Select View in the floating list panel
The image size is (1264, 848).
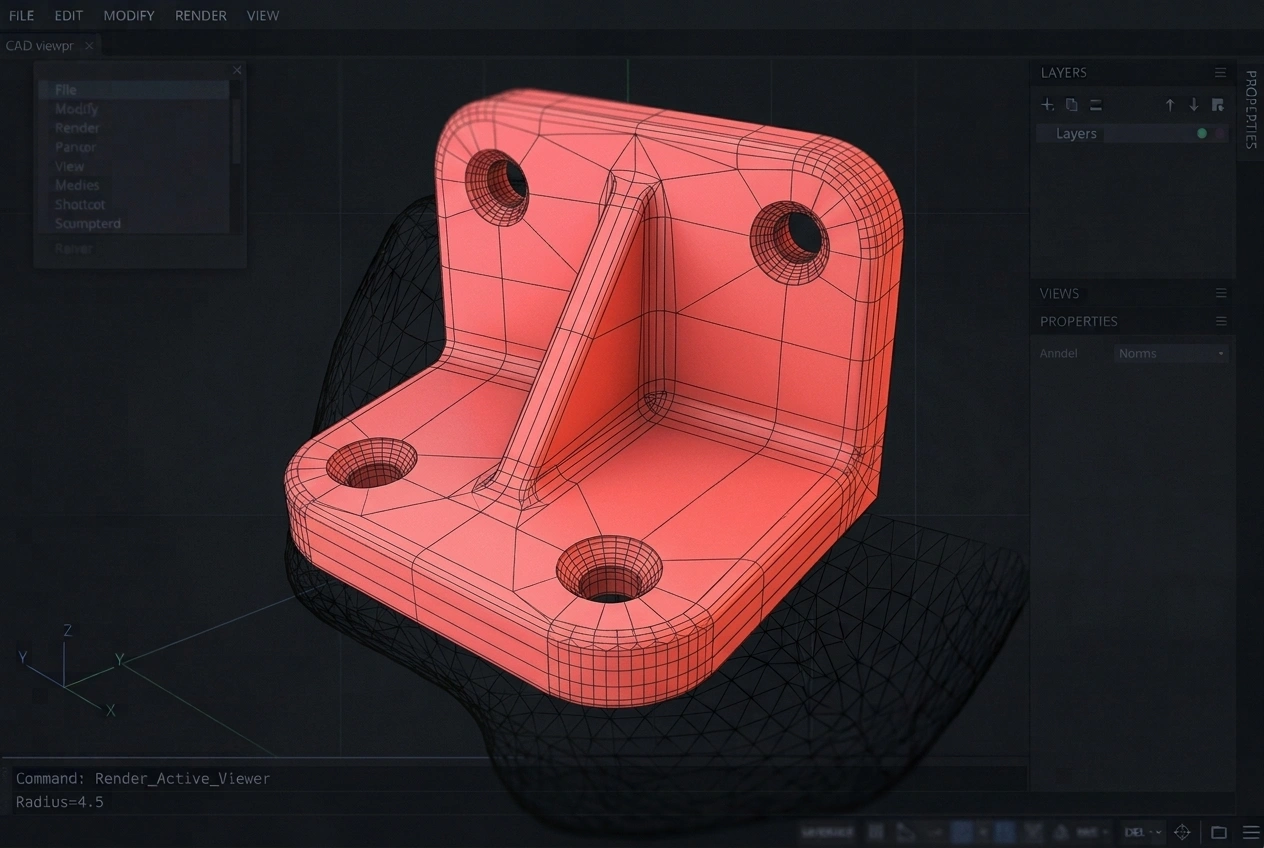click(134, 166)
